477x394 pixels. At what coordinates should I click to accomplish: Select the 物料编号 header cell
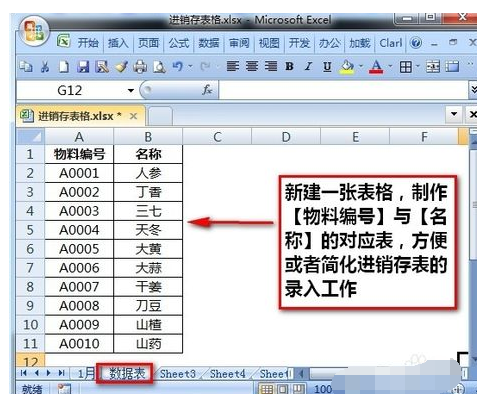coord(79,154)
